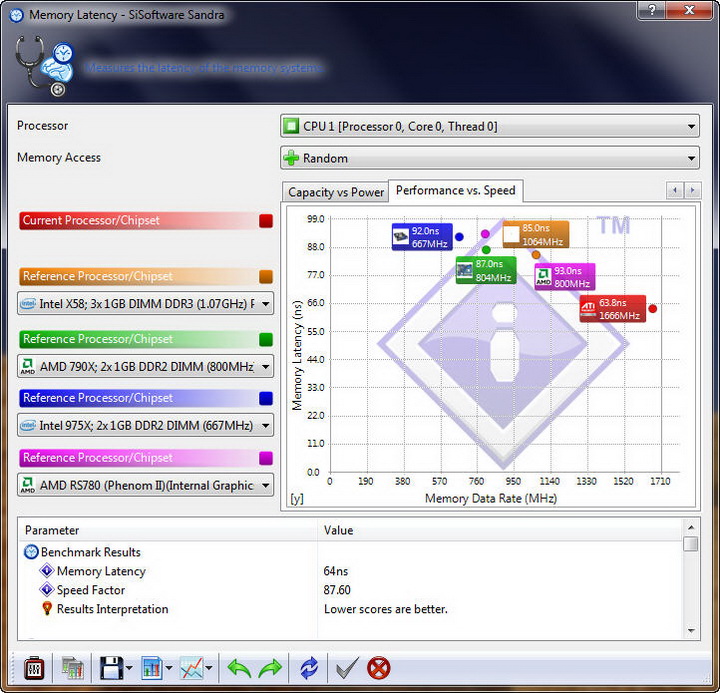Image resolution: width=720 pixels, height=693 pixels.
Task: Open the Intel X58 reference dropdown
Action: [146, 304]
